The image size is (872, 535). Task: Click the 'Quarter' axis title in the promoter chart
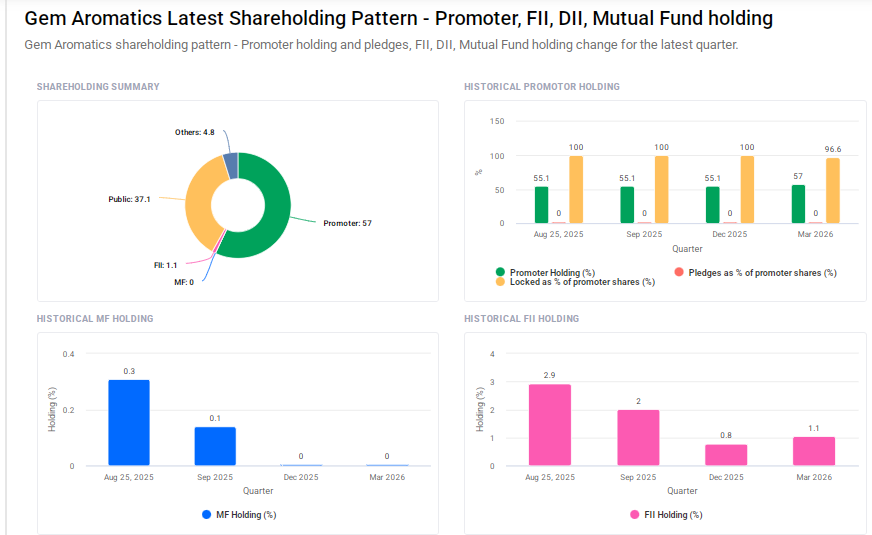coord(687,249)
